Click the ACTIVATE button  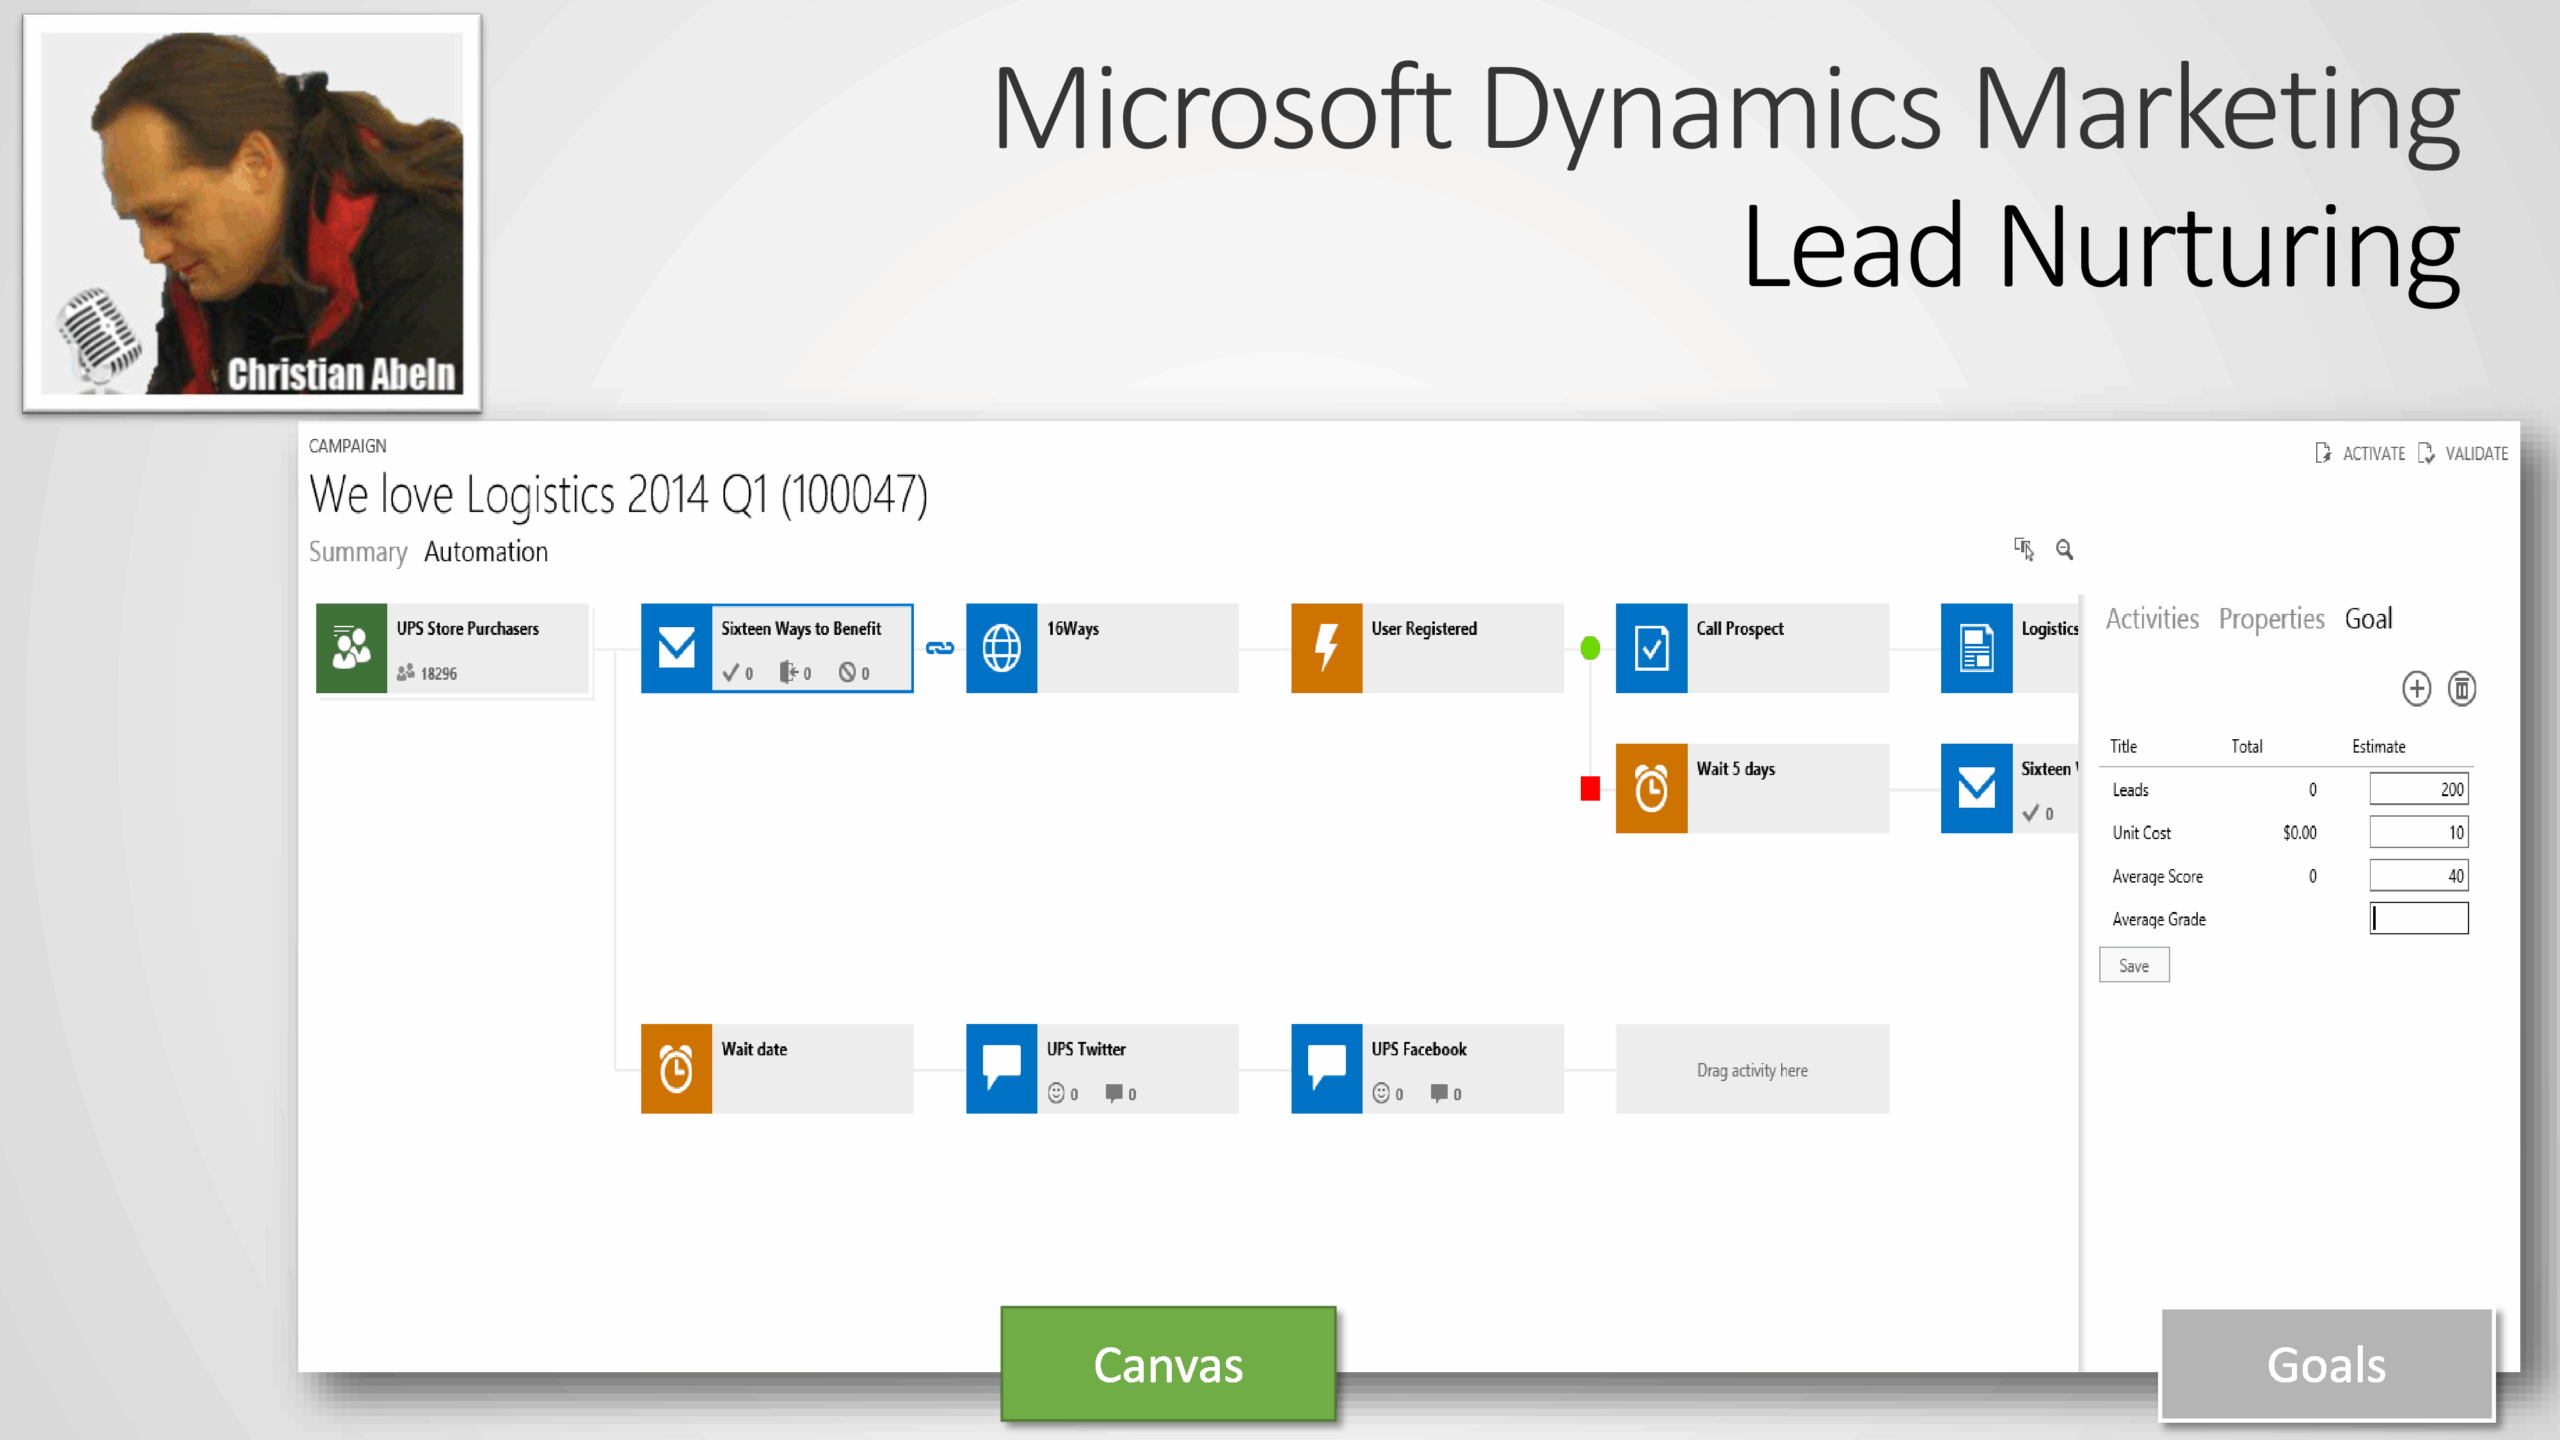coord(2360,453)
